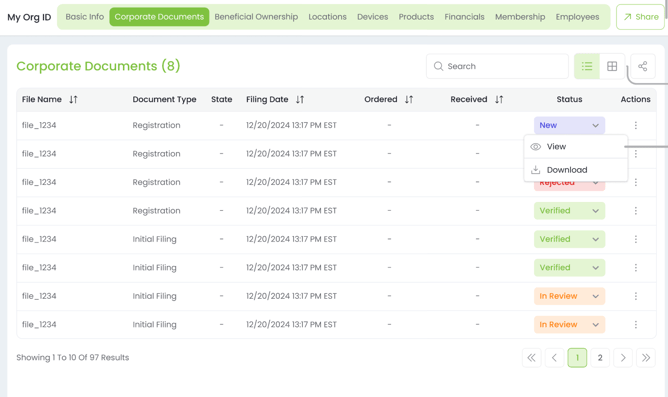This screenshot has height=397, width=668.
Task: Go to page 2 of results
Action: point(600,358)
